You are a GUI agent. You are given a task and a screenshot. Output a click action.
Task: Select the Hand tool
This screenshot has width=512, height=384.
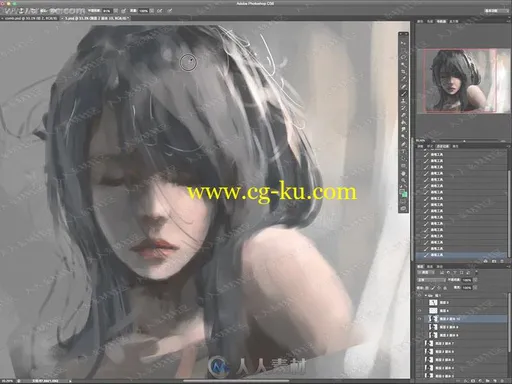[403, 173]
